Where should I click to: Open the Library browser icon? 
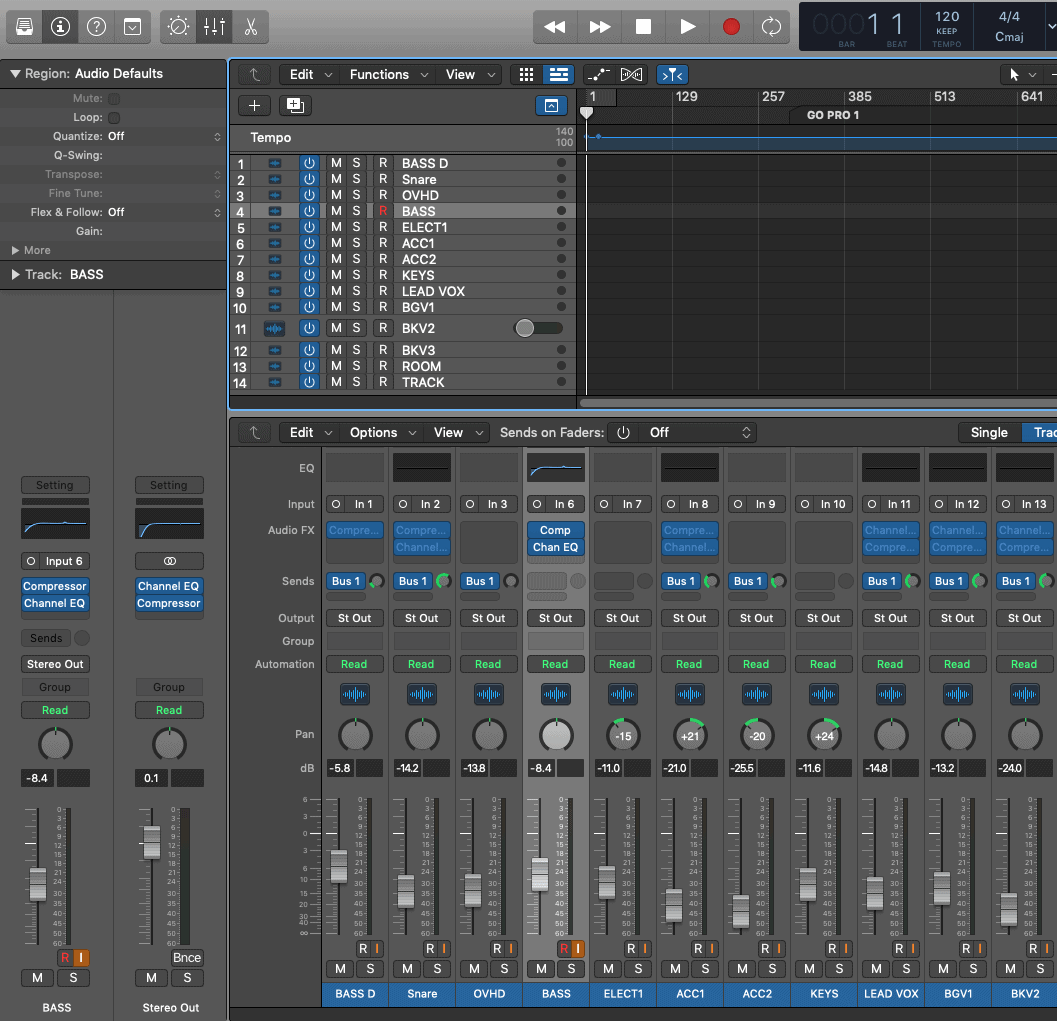[27, 27]
